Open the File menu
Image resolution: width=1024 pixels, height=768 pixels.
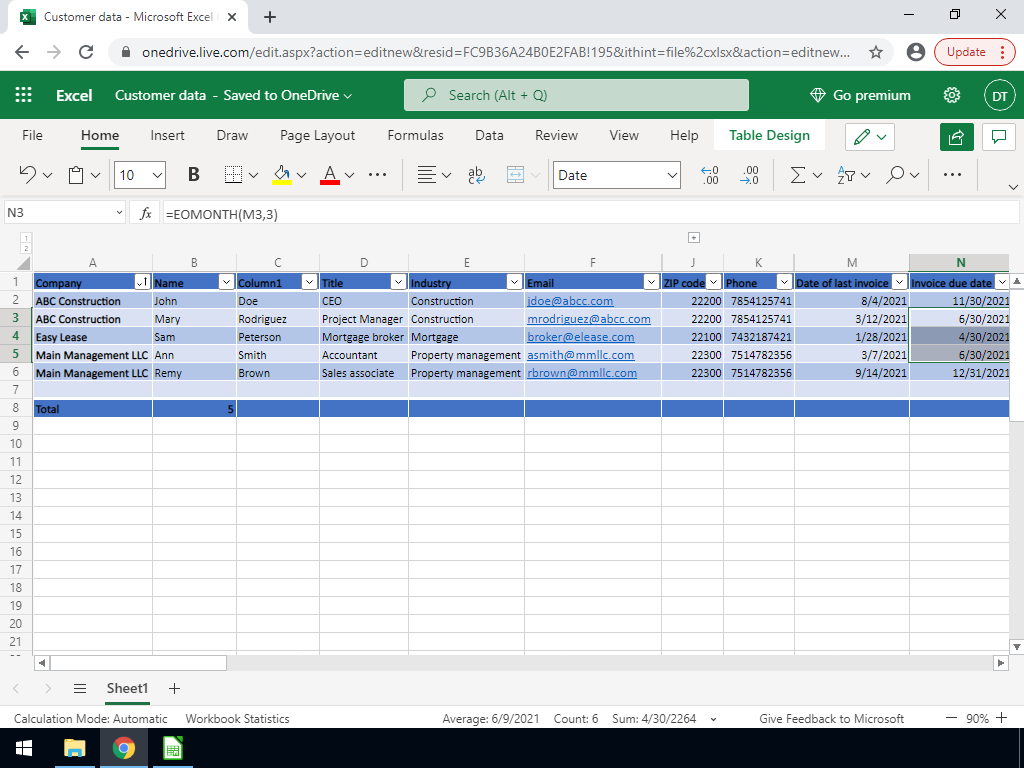click(32, 135)
